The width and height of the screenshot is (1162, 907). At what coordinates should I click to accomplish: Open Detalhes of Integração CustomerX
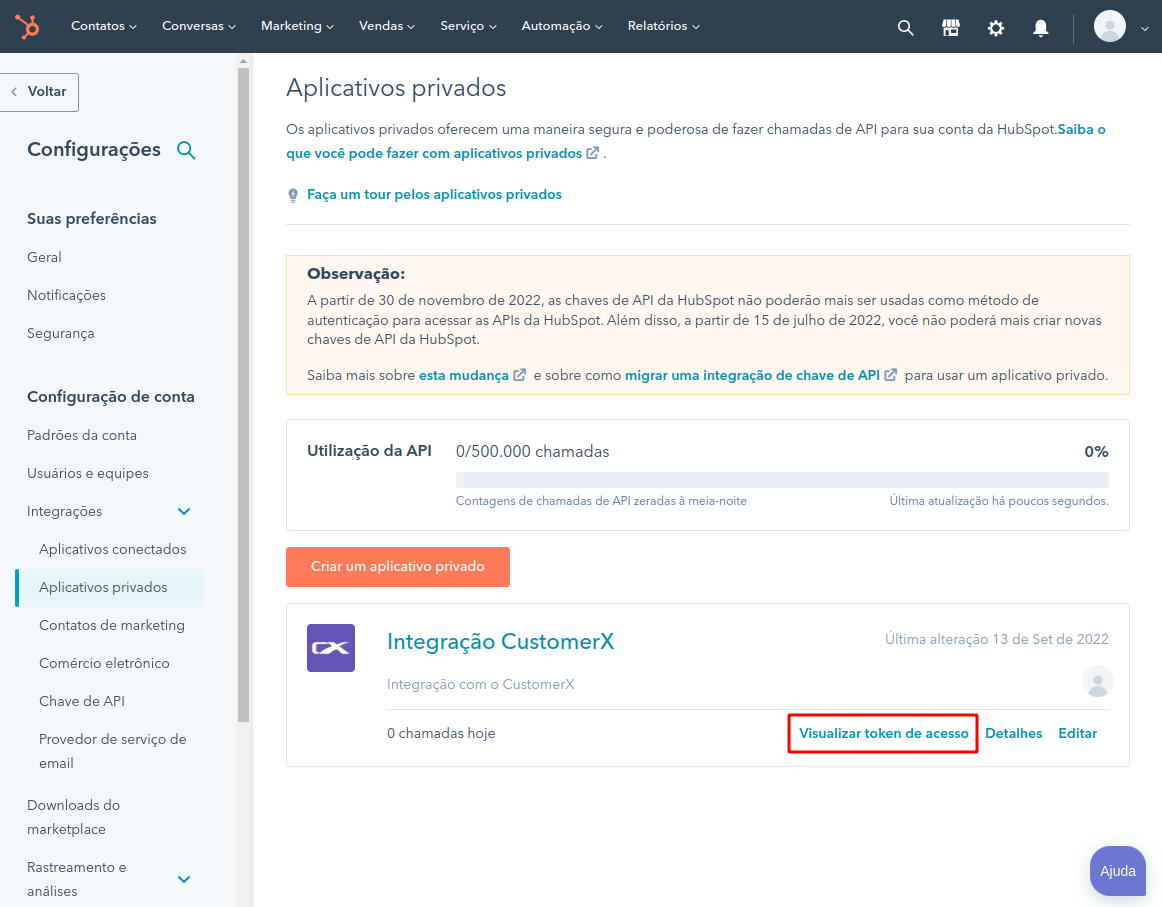pyautogui.click(x=1014, y=734)
